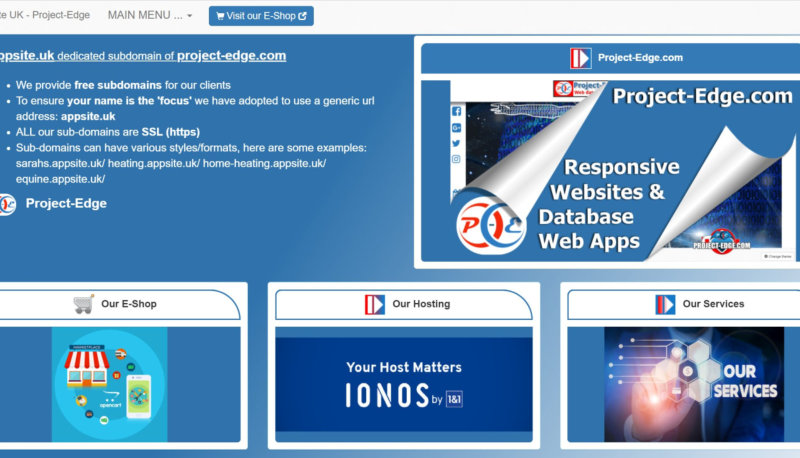
Task: Click the shopping cart icon beside Our E-Shop
Action: [x=84, y=304]
